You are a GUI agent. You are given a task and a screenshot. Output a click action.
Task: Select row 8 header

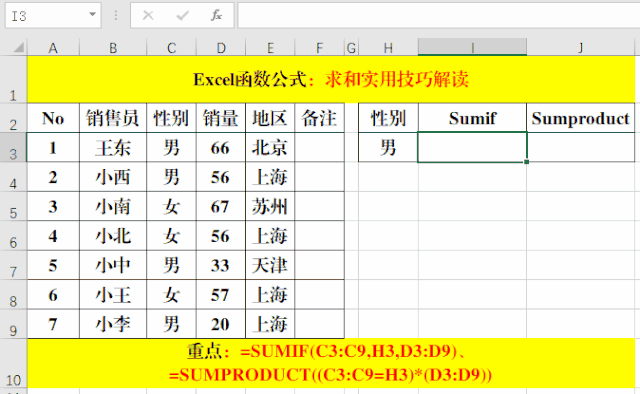click(13, 294)
